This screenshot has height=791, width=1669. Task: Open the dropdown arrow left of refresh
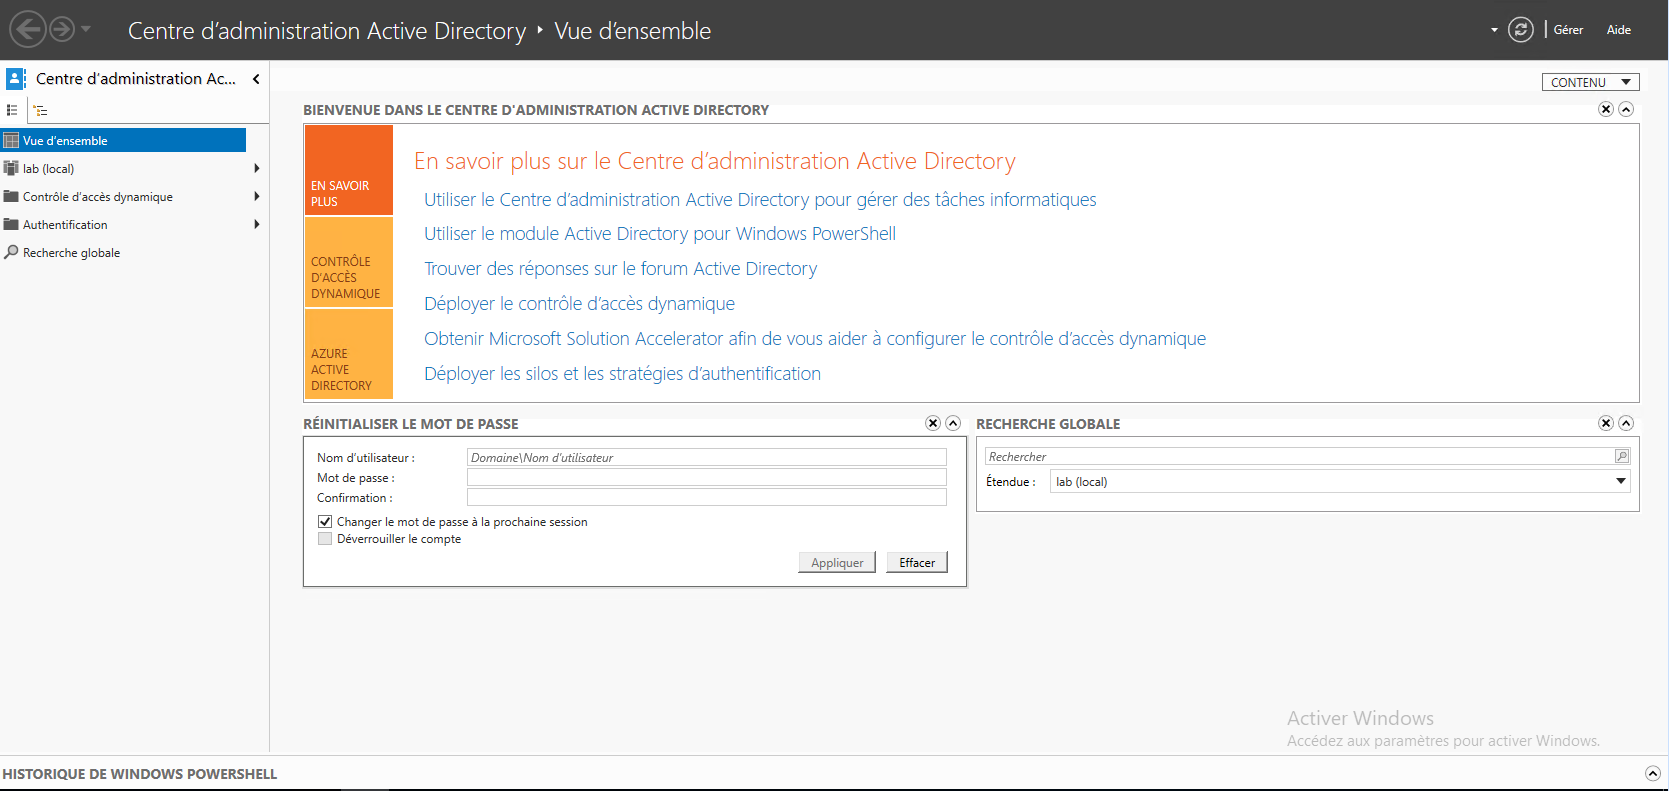point(1494,30)
